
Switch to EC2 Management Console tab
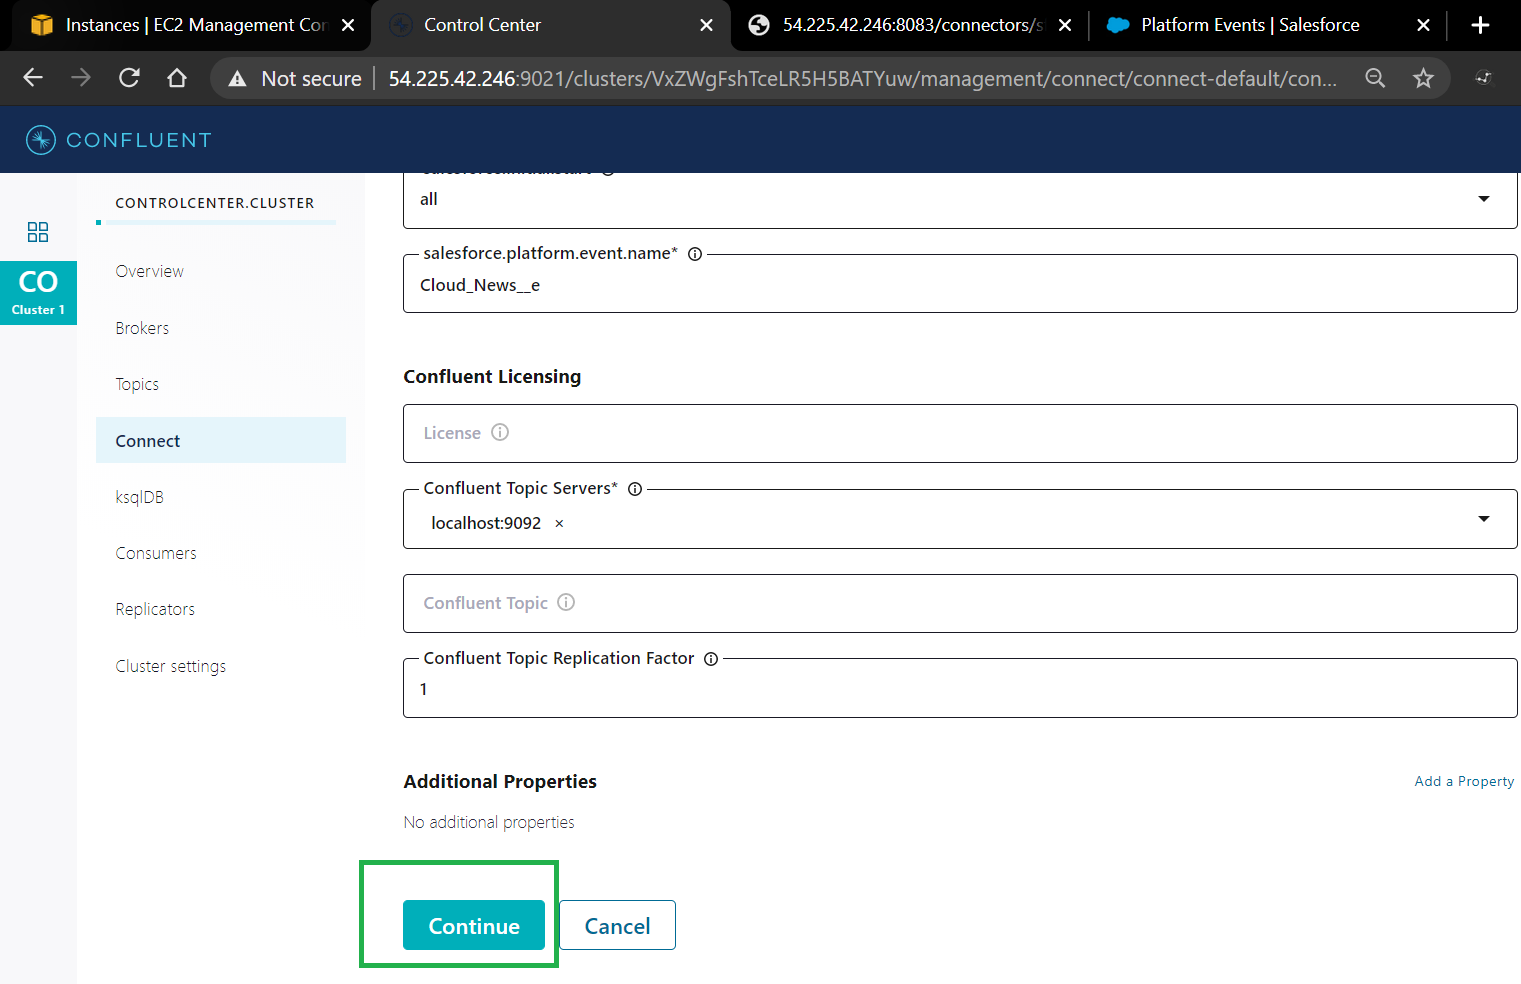coord(195,25)
